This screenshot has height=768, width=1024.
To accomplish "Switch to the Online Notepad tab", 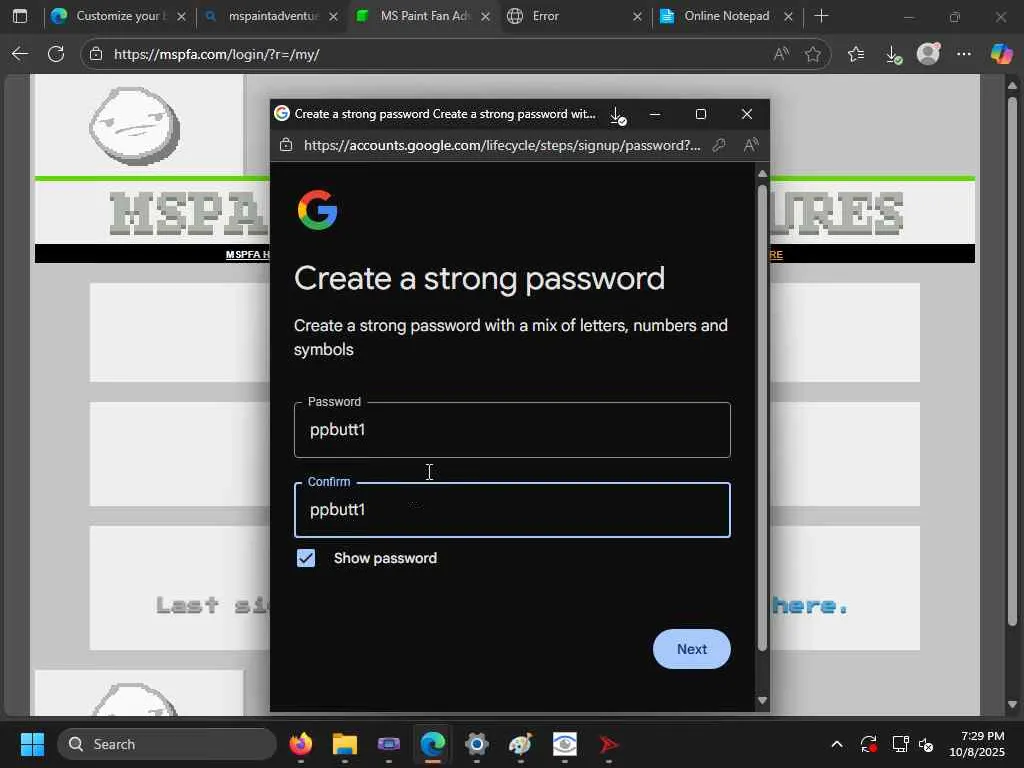I will point(726,16).
